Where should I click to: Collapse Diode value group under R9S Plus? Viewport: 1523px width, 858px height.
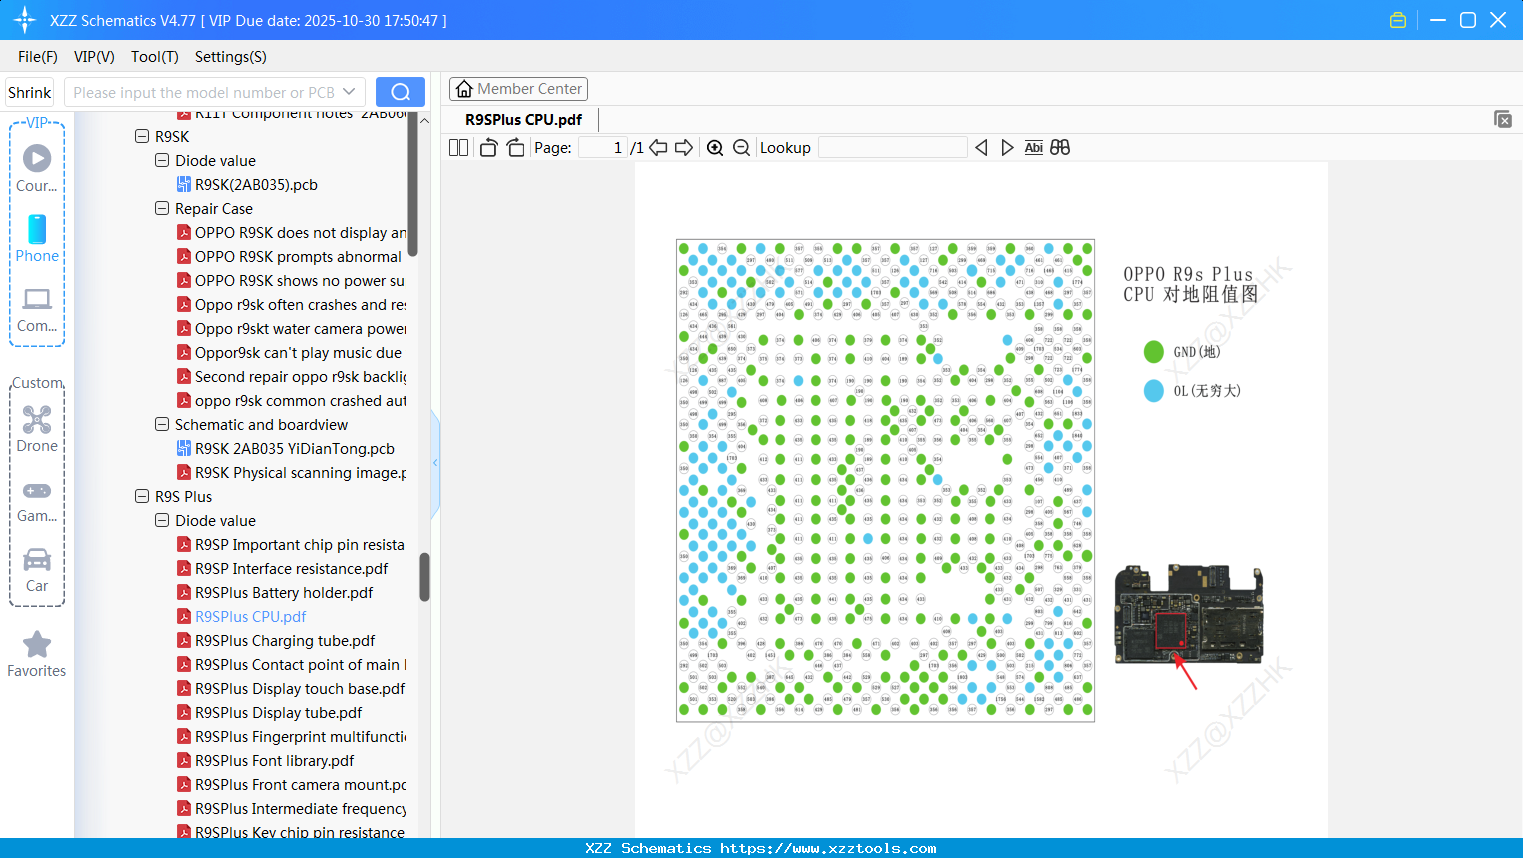pos(162,520)
